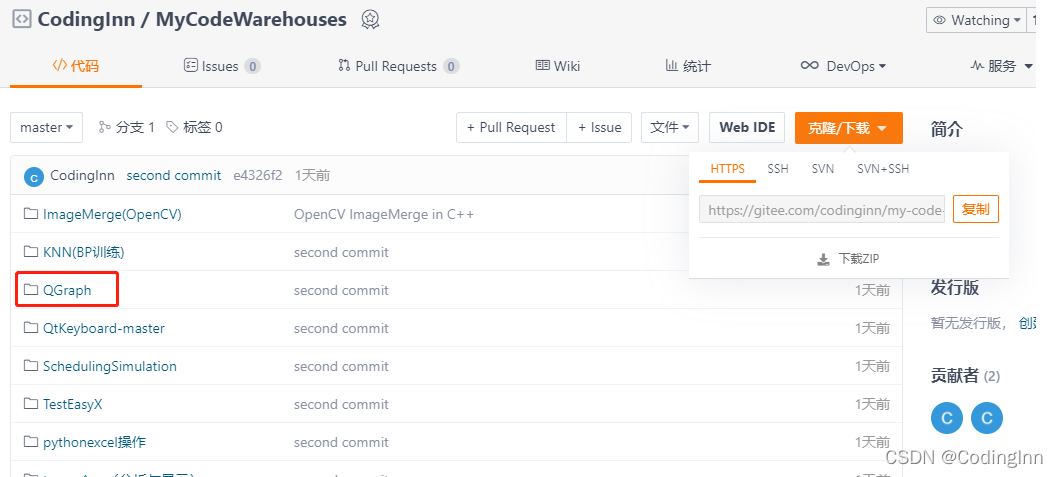Click the second contributor avatar
Image resolution: width=1058 pixels, height=477 pixels.
tap(987, 418)
